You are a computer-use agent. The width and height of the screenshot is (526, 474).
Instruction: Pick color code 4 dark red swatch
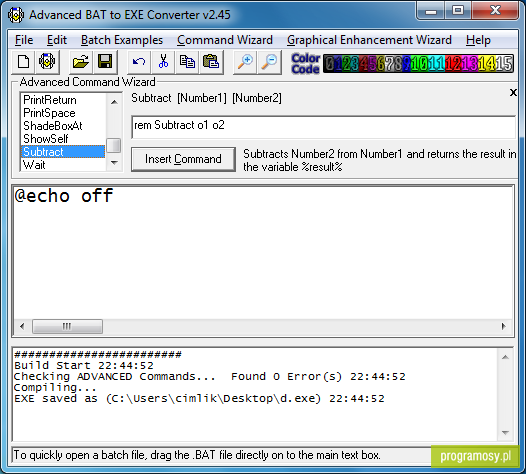(x=364, y=64)
